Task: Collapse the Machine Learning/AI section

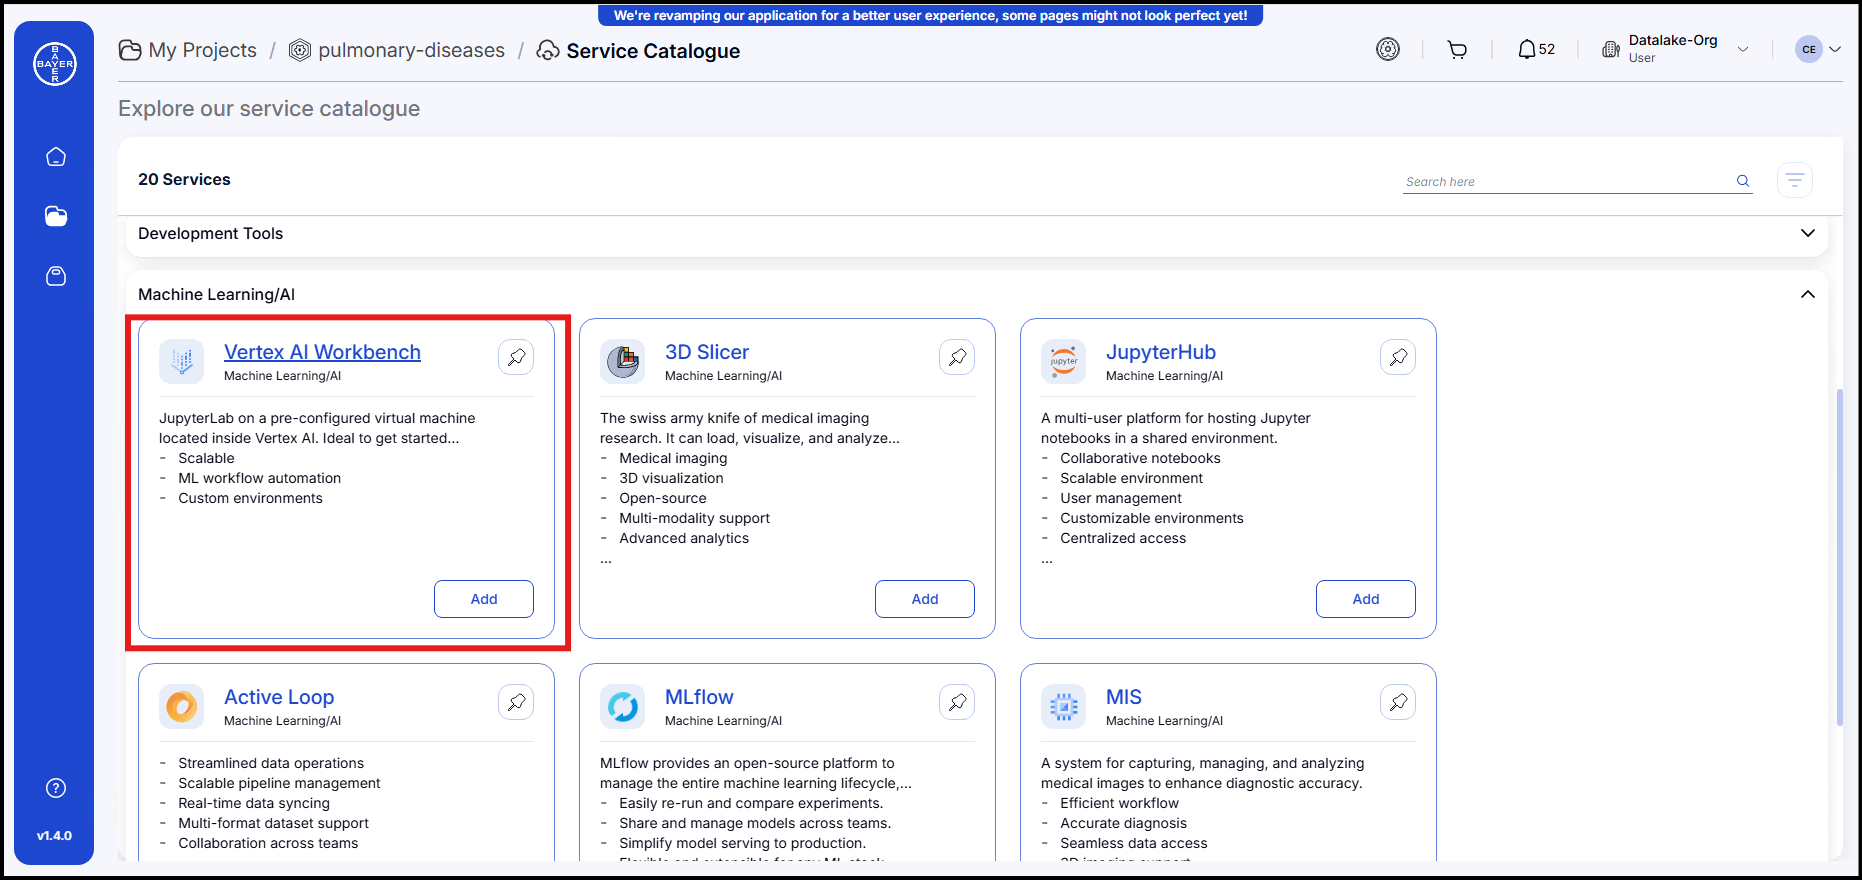Action: pos(1808,294)
